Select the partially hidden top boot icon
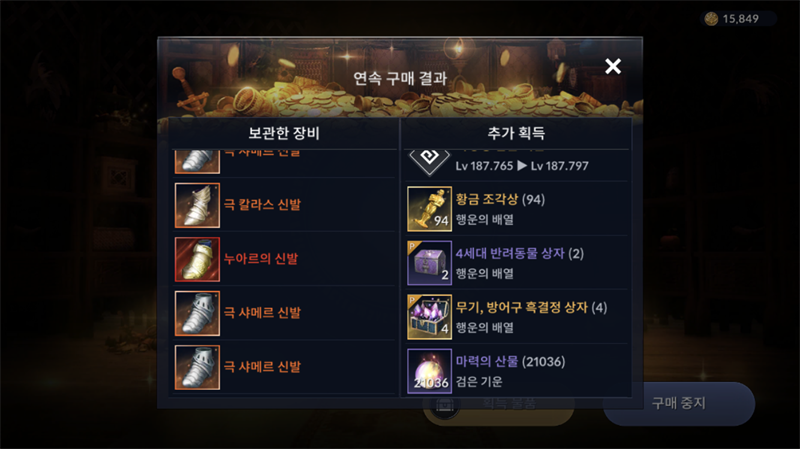The height and width of the screenshot is (449, 800). (197, 162)
